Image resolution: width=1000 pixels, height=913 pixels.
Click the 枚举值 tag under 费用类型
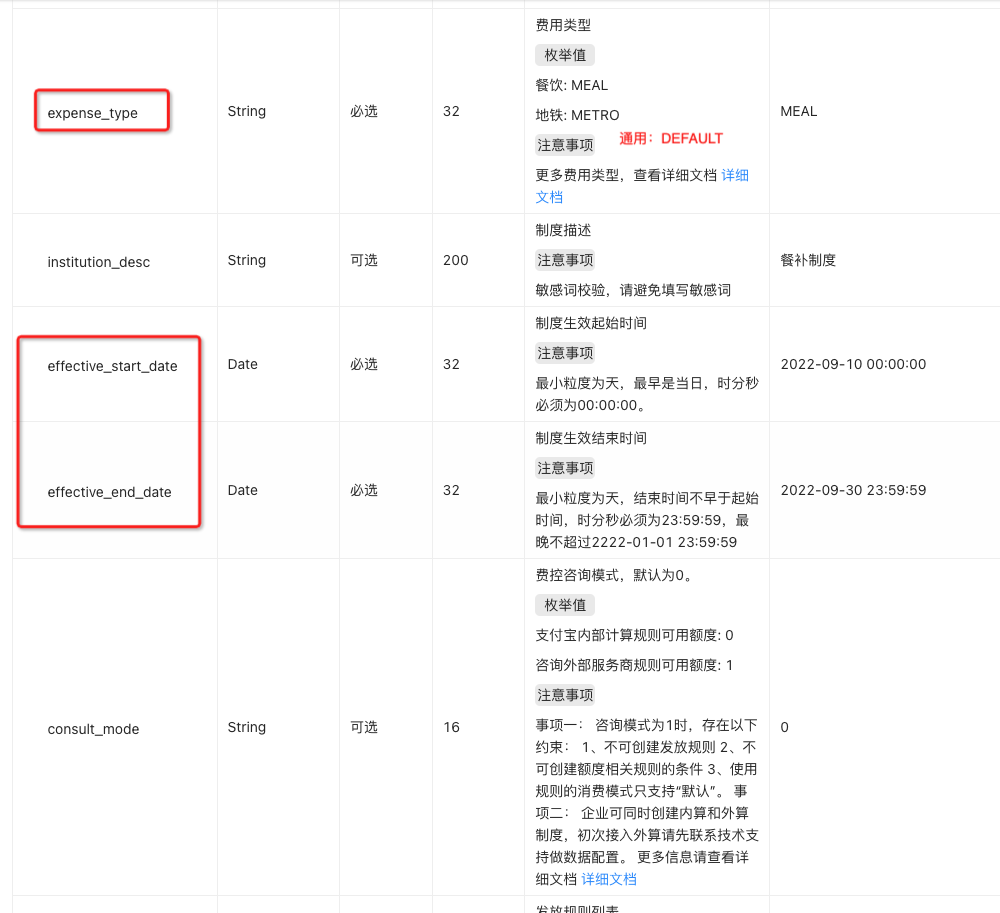coord(564,55)
